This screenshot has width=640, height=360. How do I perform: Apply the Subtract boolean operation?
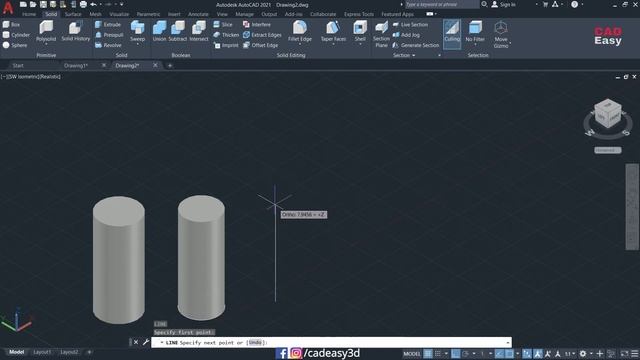[178, 31]
